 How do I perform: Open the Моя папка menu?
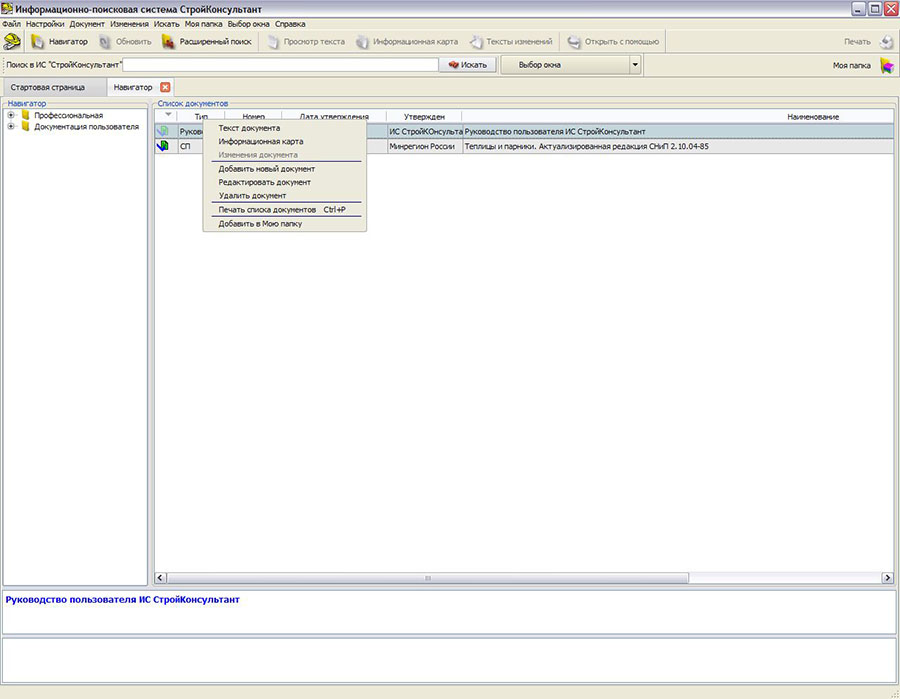pyautogui.click(x=203, y=24)
